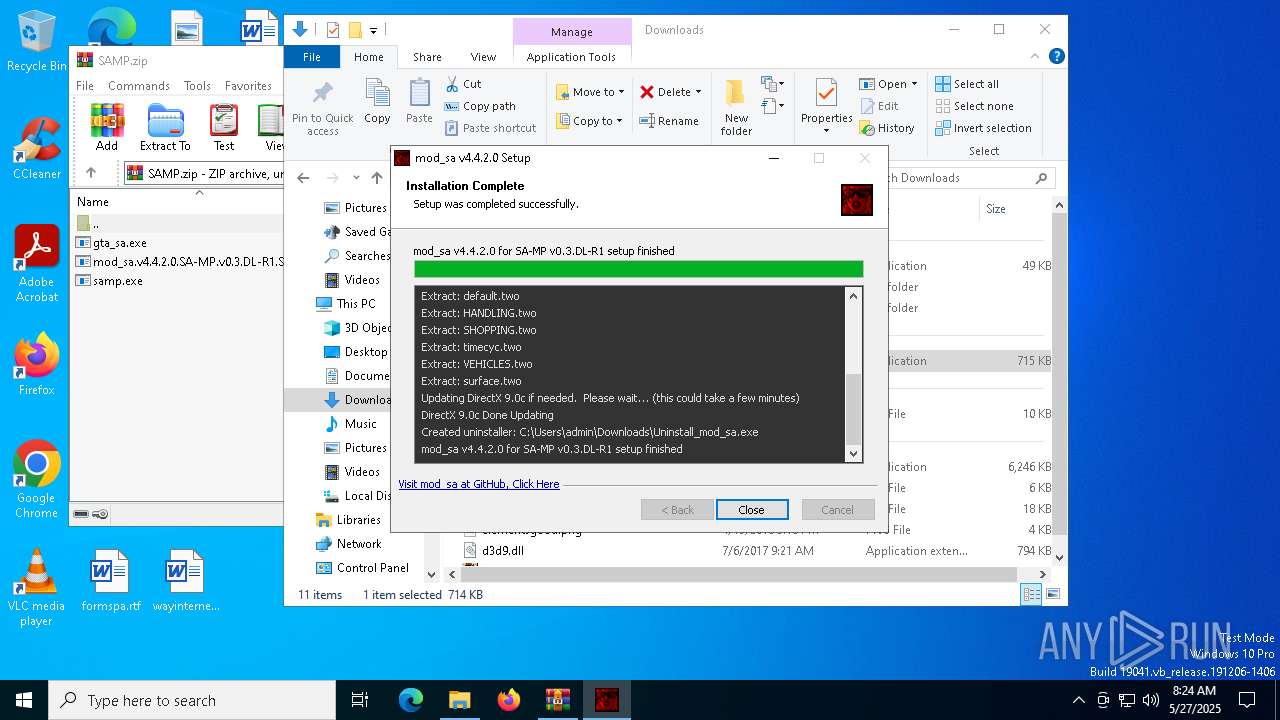Open the WinRAR Favorites menu
The height and width of the screenshot is (720, 1280).
248,86
